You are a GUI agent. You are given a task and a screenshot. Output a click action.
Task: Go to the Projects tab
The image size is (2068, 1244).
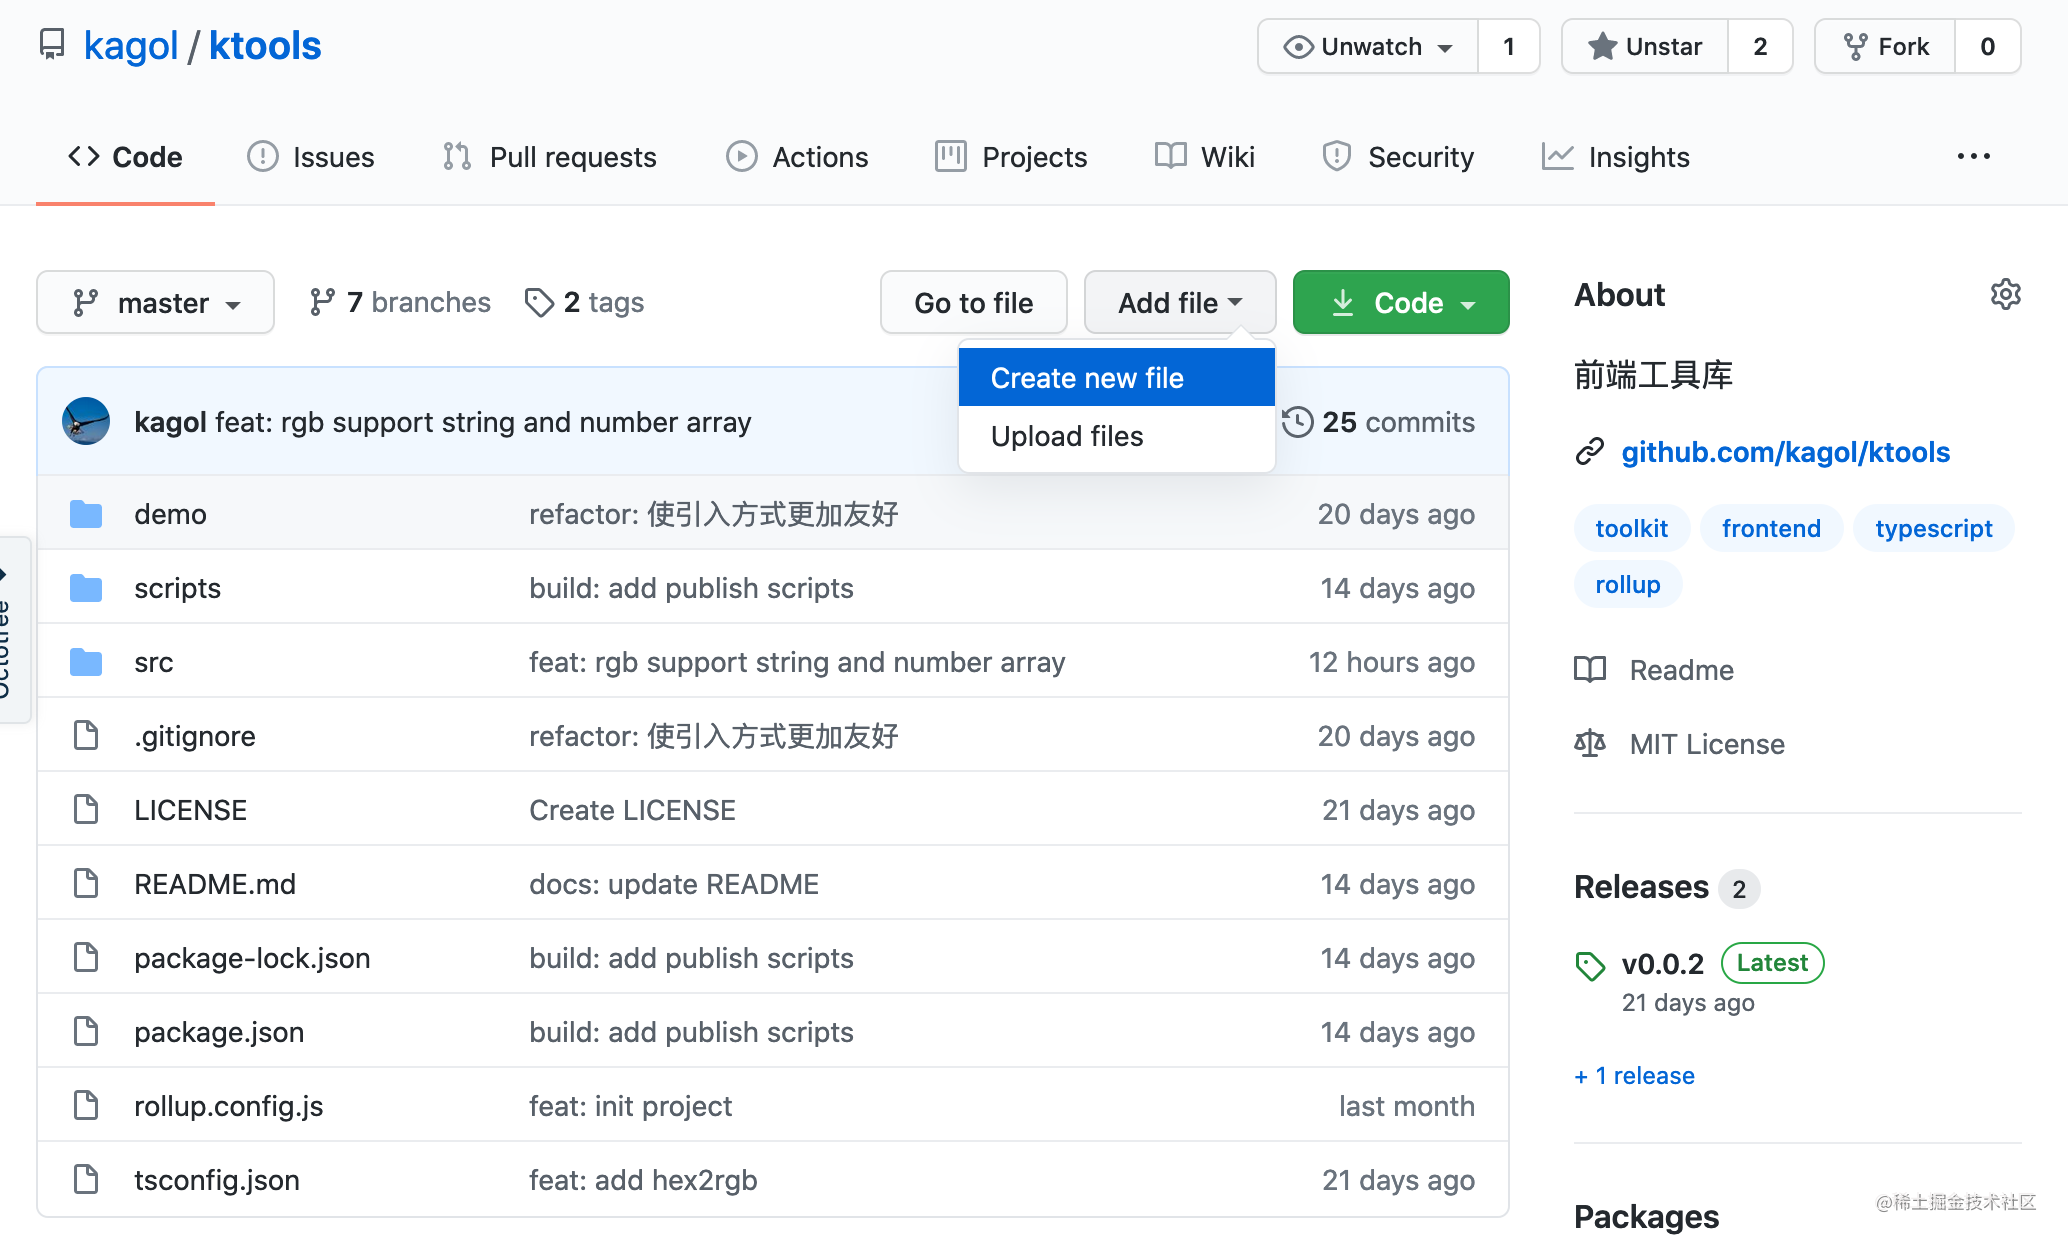[1011, 157]
